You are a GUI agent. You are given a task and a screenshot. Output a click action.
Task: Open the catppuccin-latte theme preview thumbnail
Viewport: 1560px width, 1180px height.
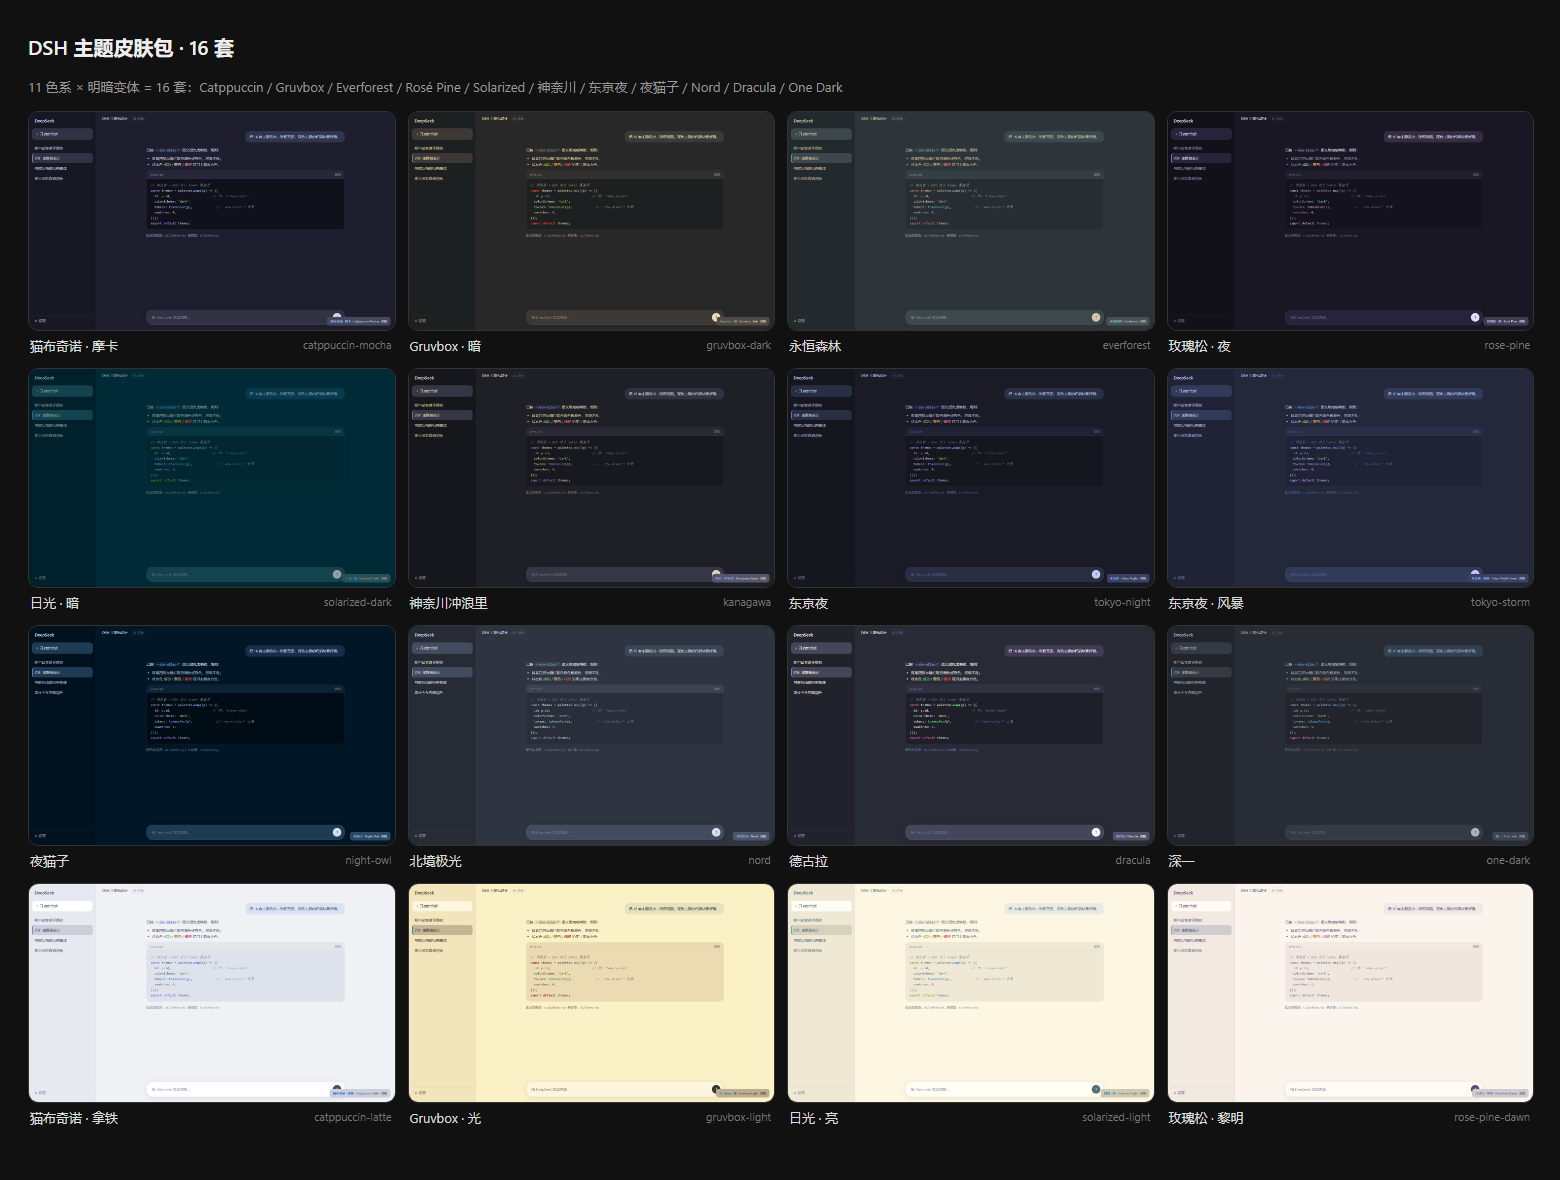click(212, 993)
